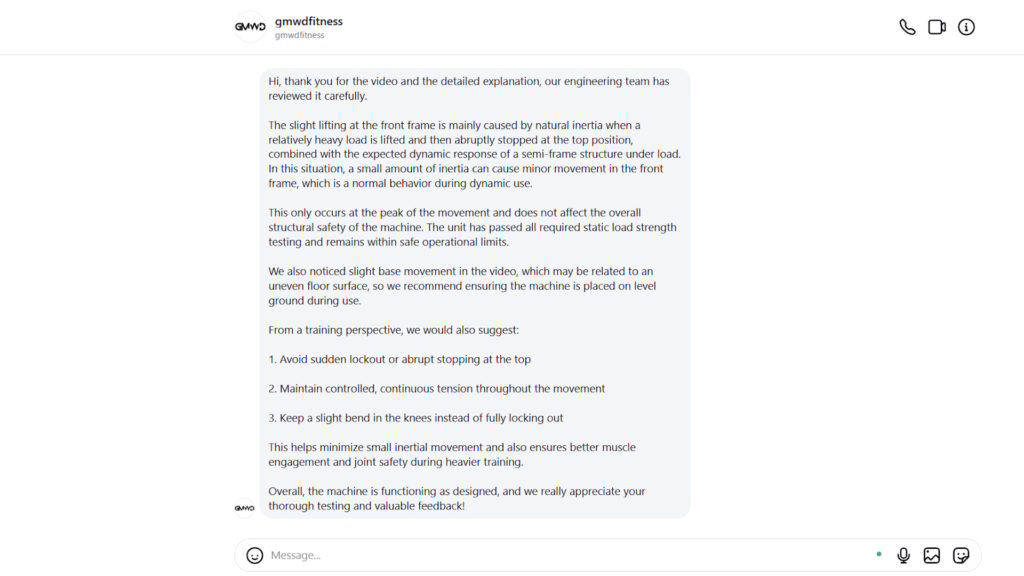Open conversation details via the info icon
Image resolution: width=1024 pixels, height=576 pixels.
[966, 27]
